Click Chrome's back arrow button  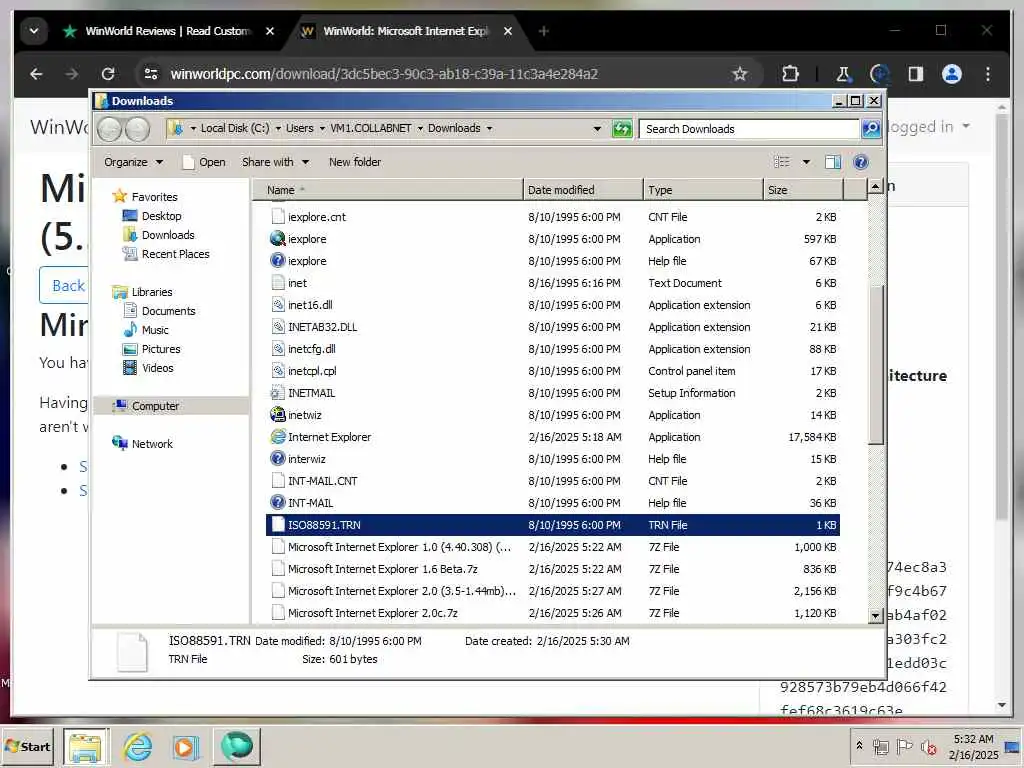pyautogui.click(x=36, y=74)
